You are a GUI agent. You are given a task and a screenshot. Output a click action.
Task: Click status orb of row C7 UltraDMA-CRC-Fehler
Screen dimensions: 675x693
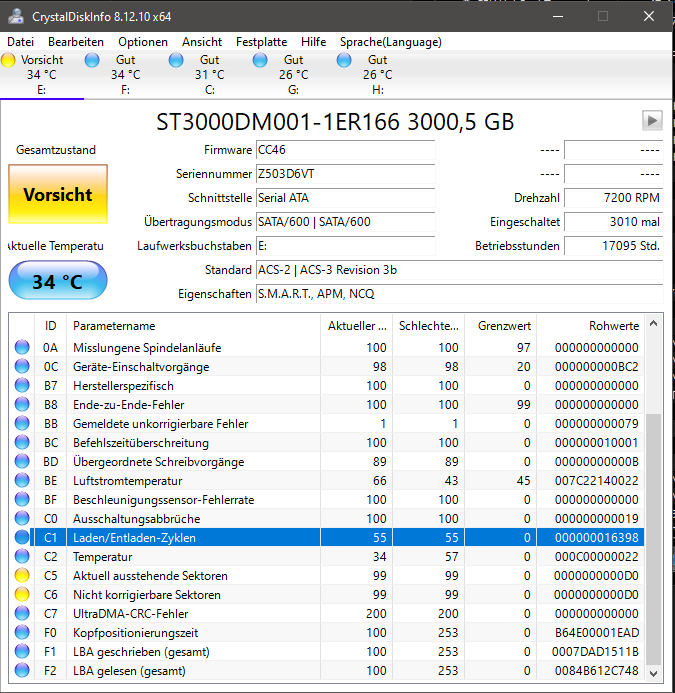[22, 613]
